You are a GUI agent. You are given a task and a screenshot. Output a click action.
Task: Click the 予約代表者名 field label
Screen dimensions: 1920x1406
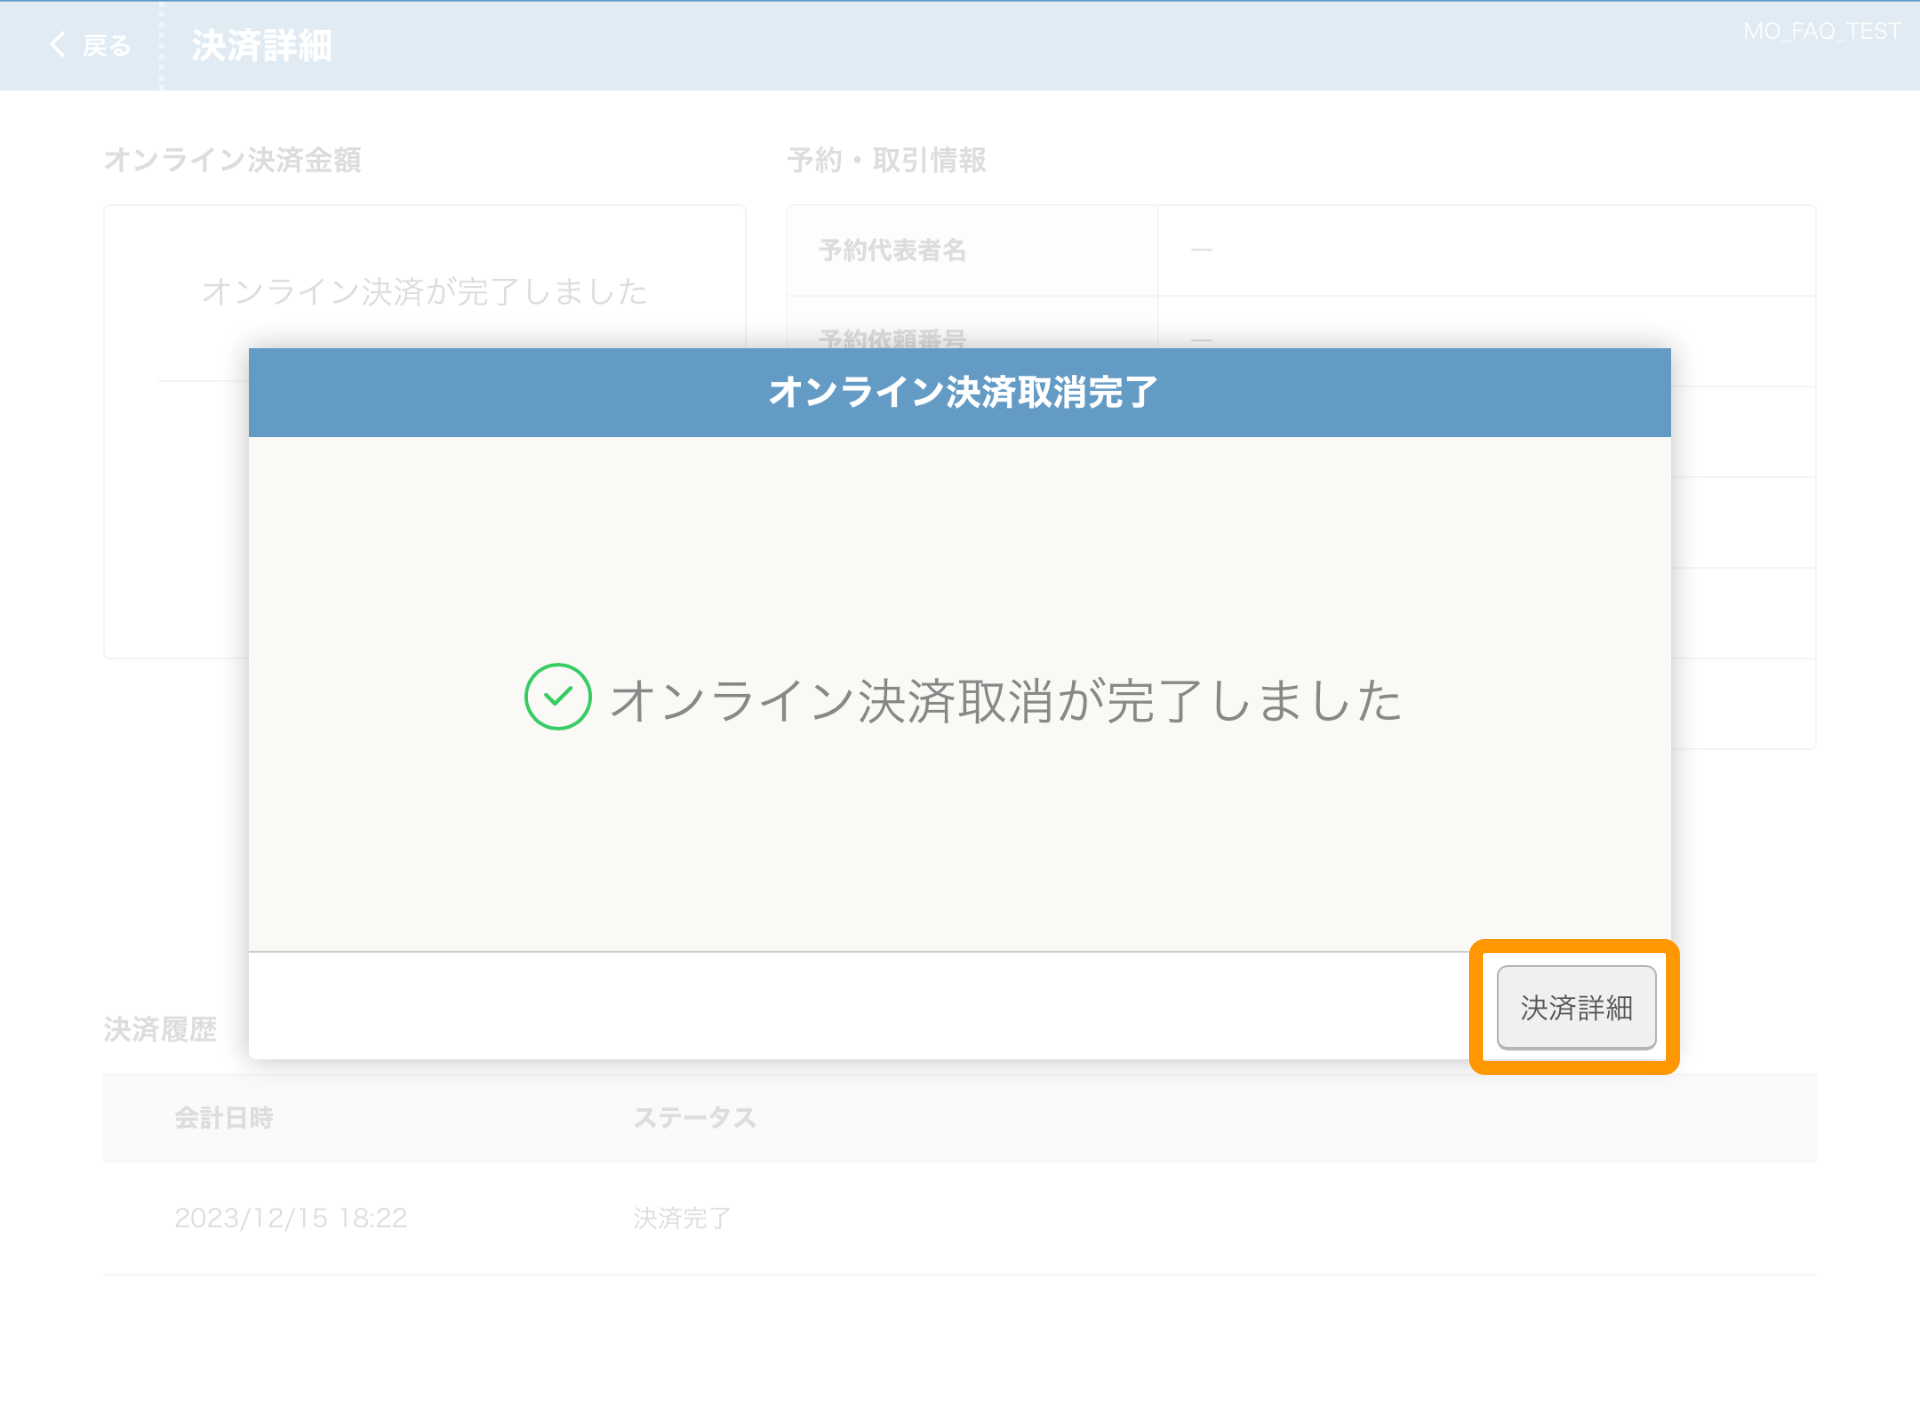point(892,250)
